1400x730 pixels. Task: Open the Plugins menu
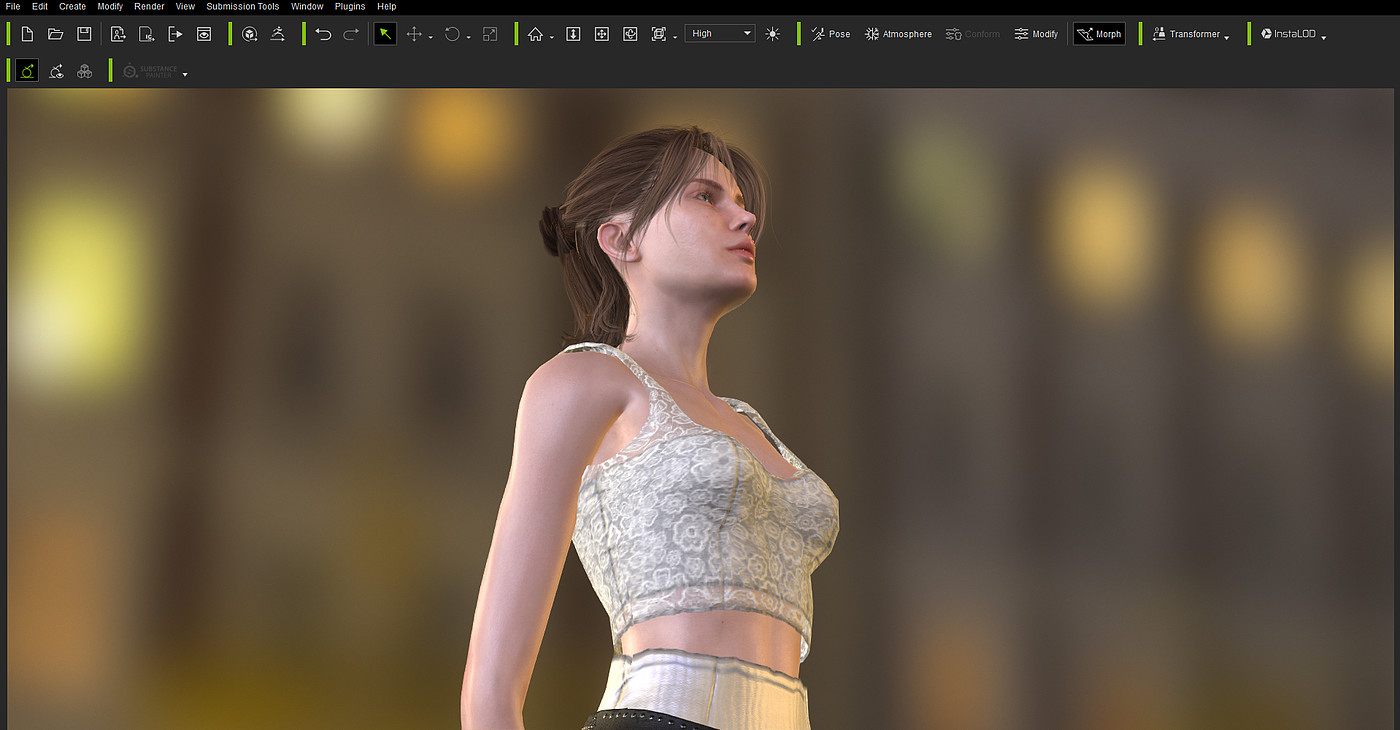click(350, 7)
